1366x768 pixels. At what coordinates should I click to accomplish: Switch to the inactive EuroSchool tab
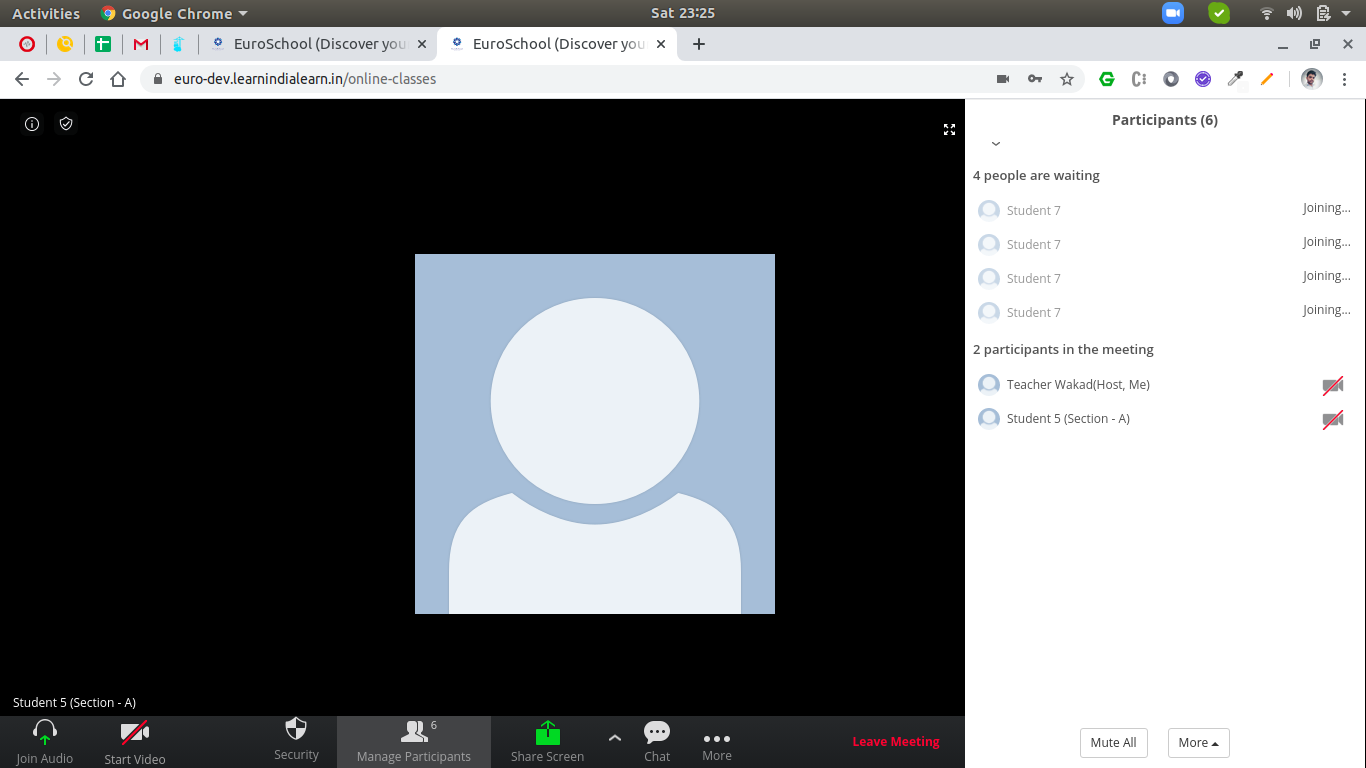[319, 44]
